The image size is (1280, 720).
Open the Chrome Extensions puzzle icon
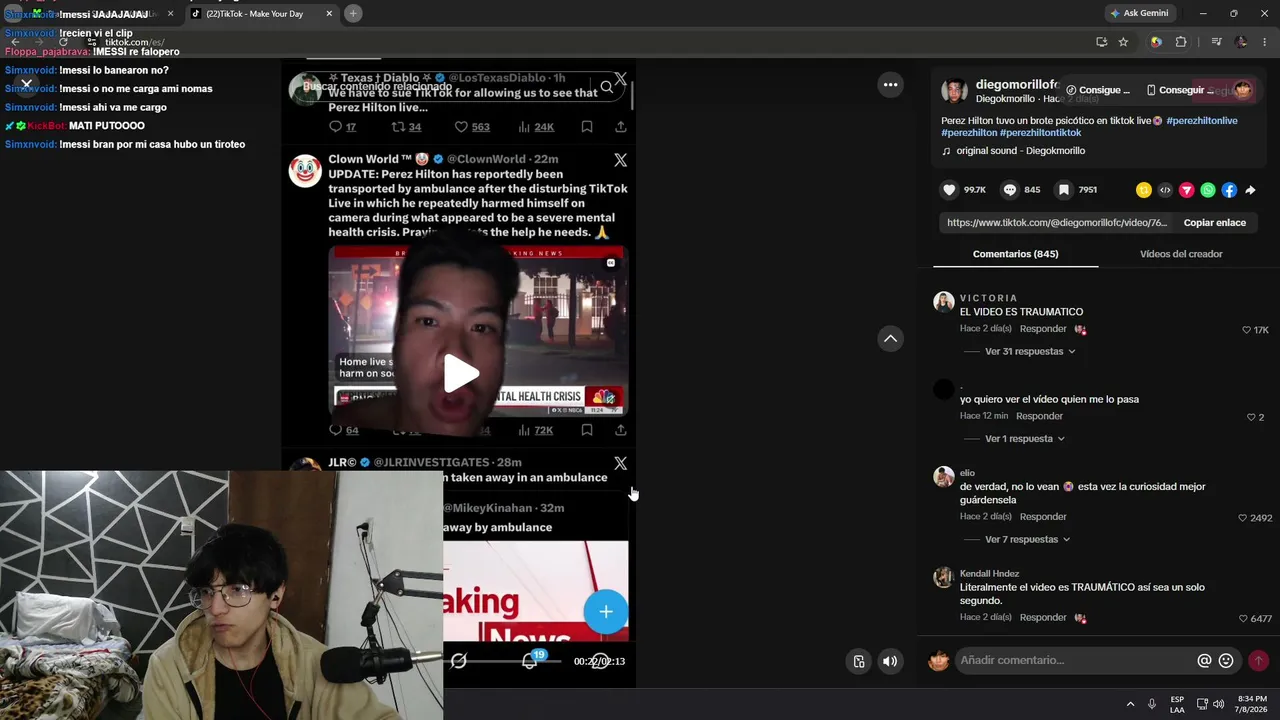pos(1181,42)
